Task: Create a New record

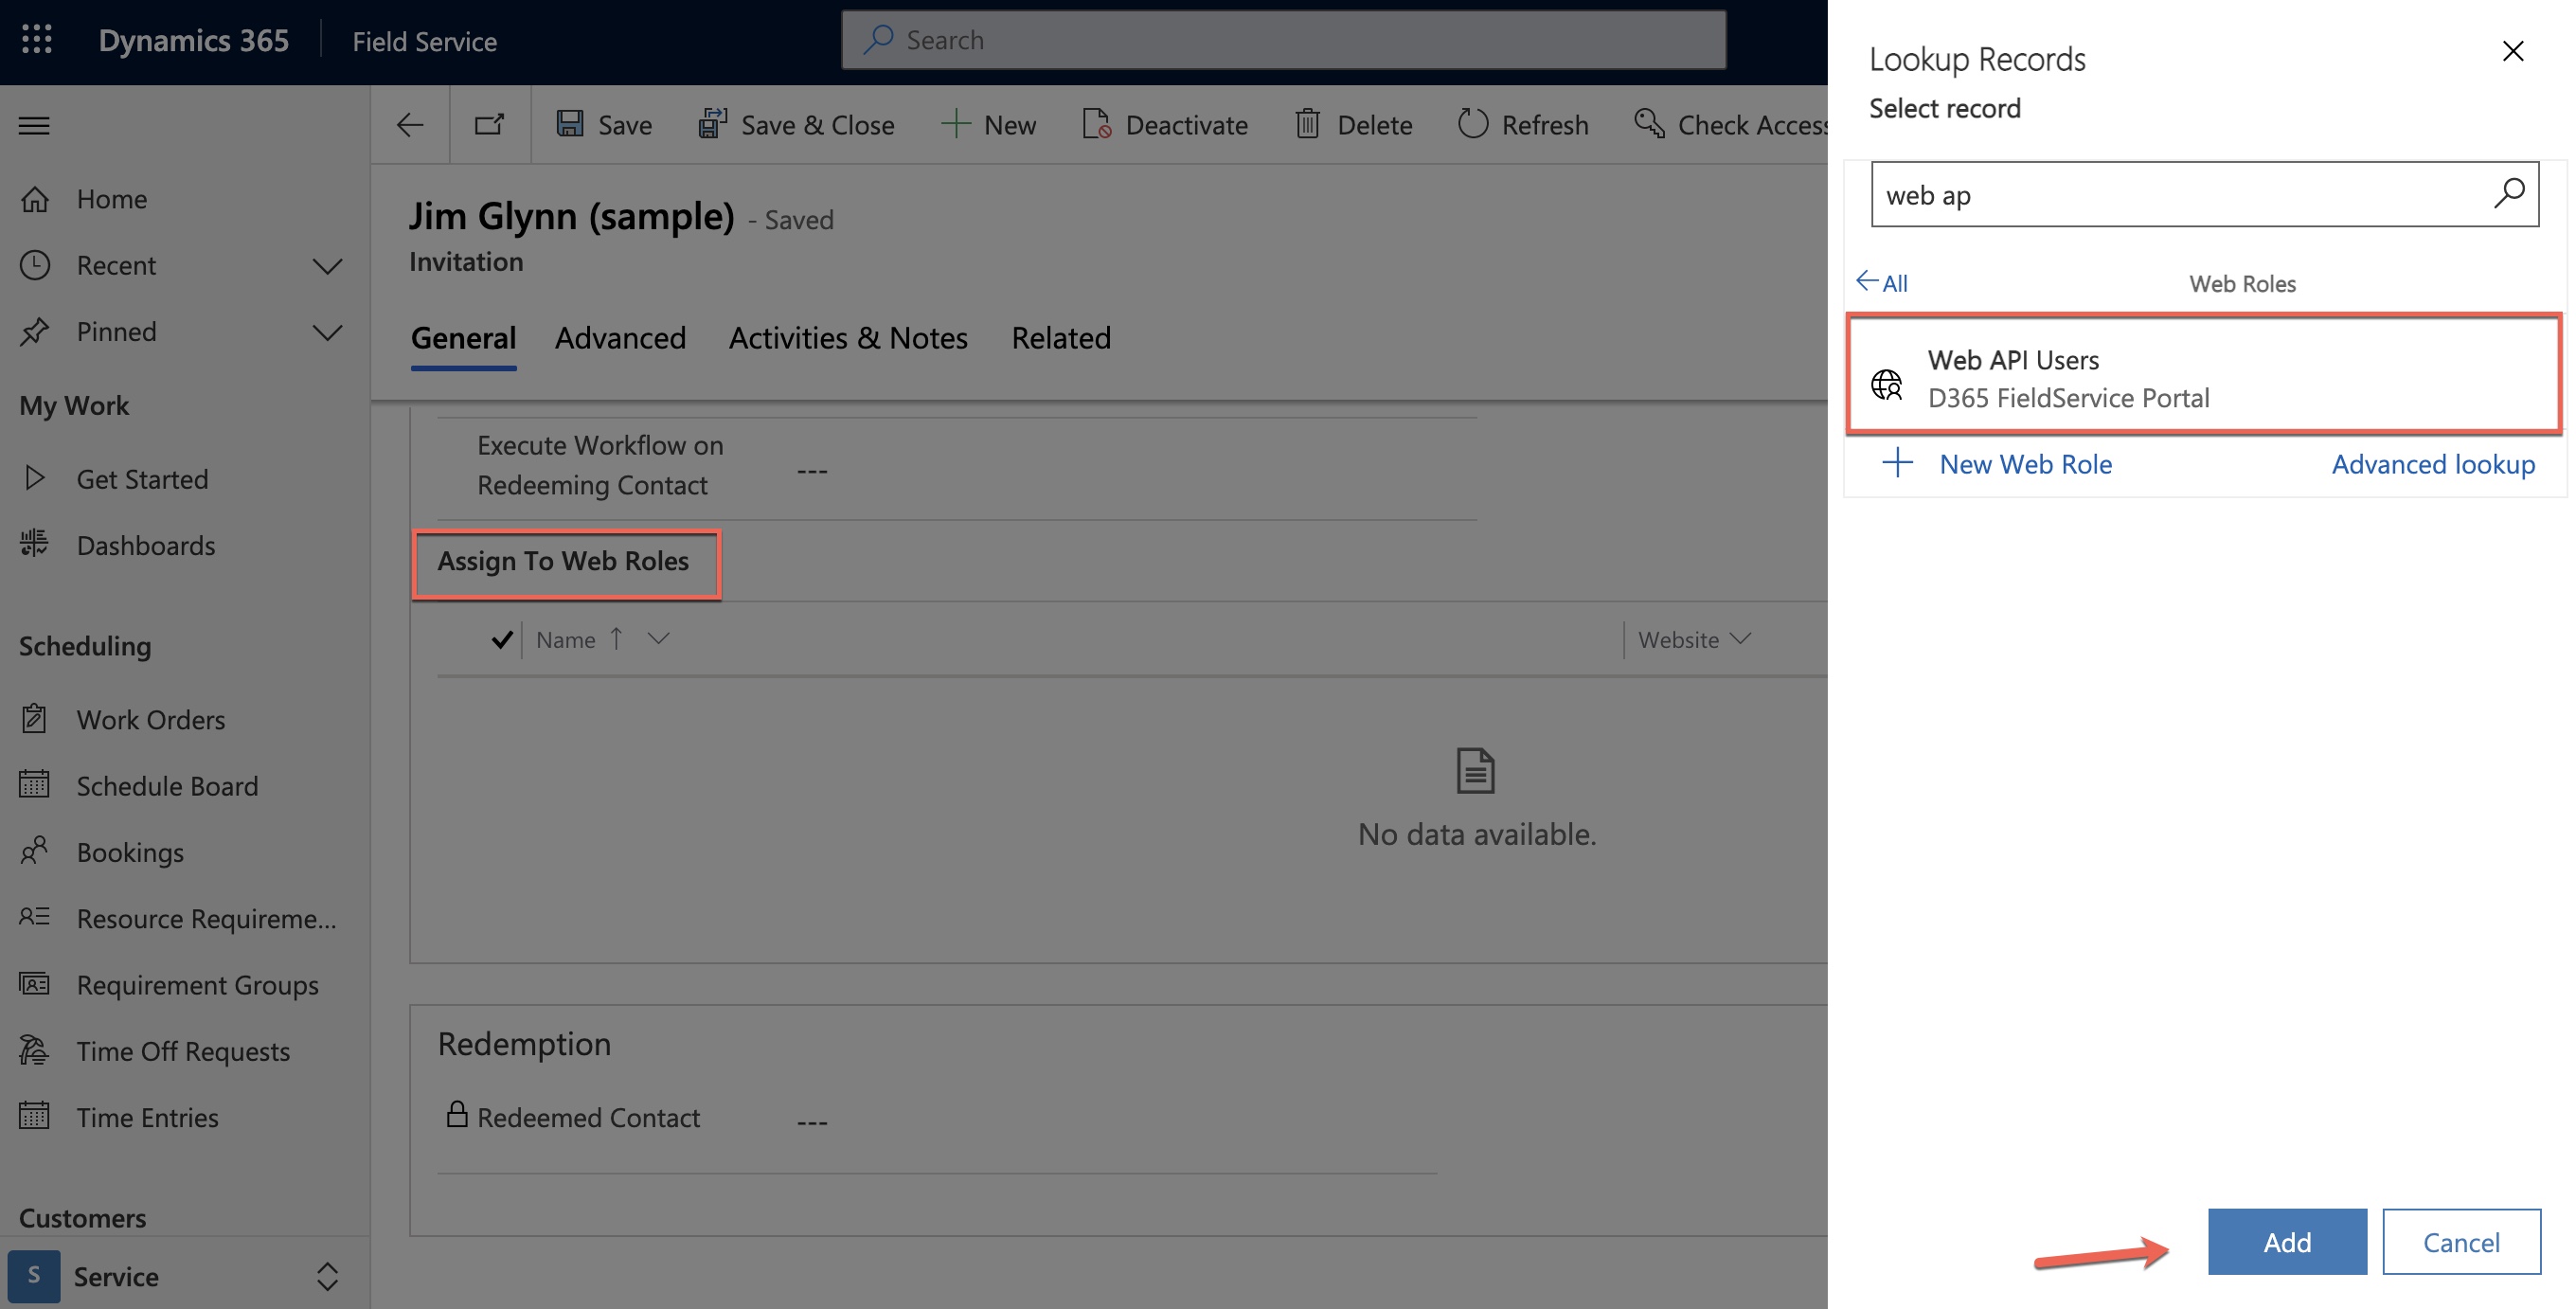Action: 988,125
